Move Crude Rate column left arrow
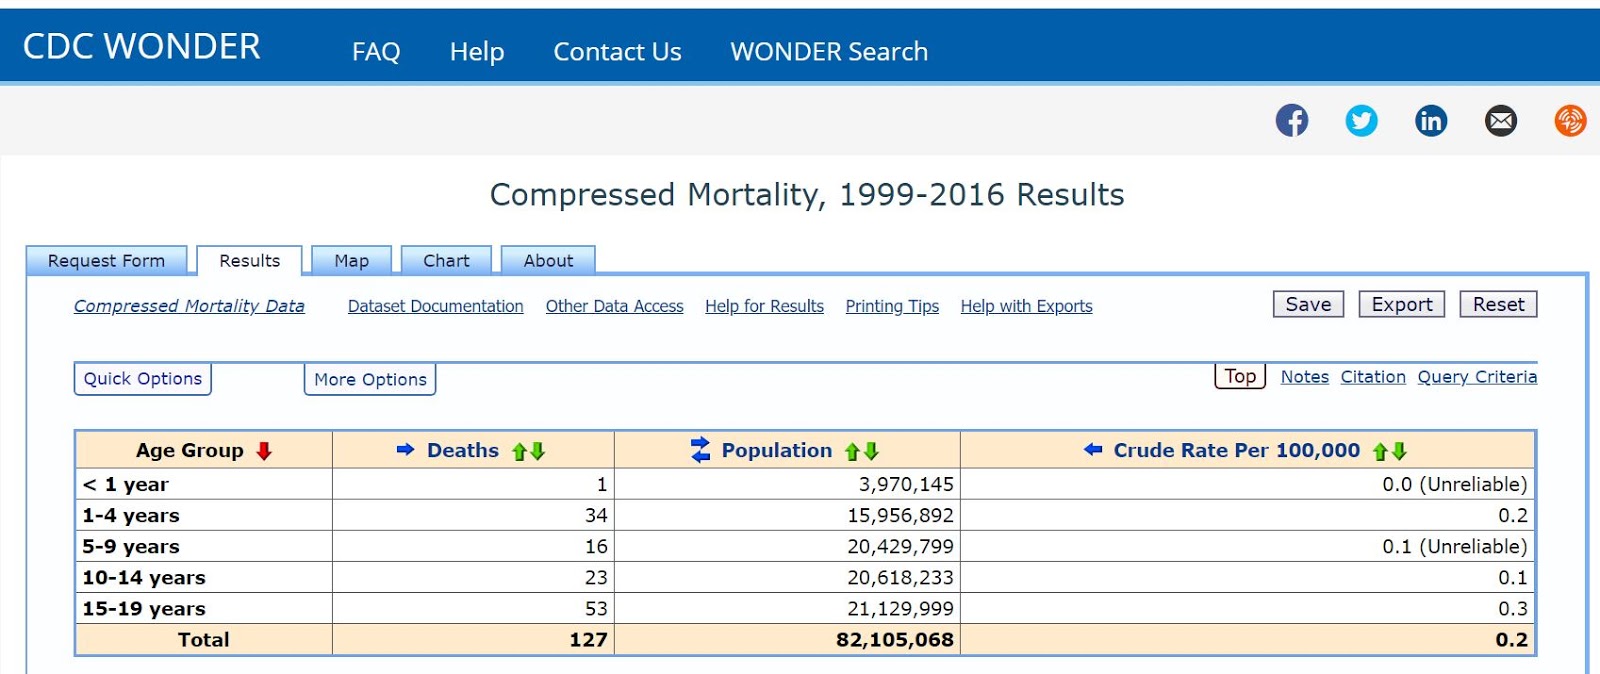The width and height of the screenshot is (1600, 674). pyautogui.click(x=1093, y=450)
